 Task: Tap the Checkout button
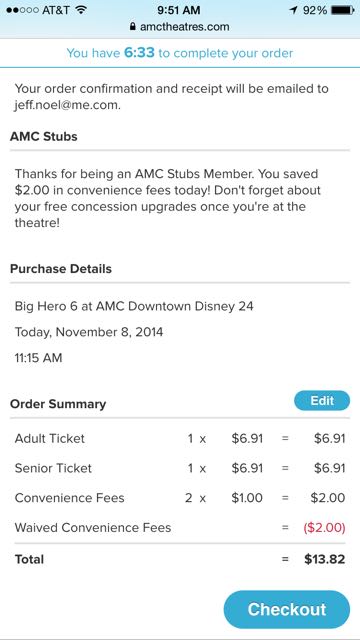click(x=287, y=609)
